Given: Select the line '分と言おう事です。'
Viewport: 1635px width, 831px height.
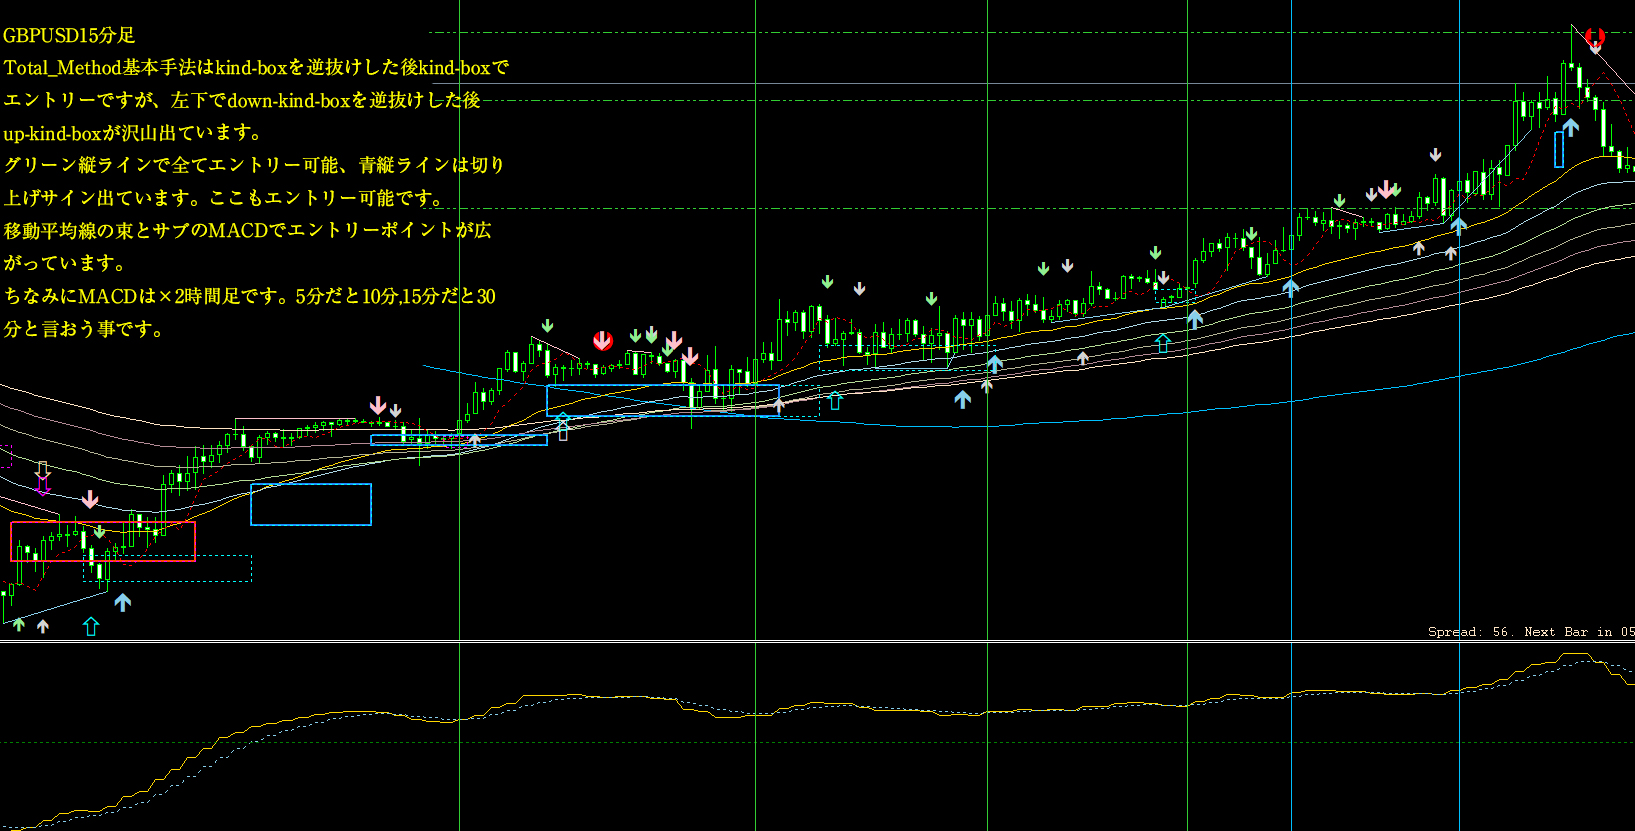Looking at the screenshot, I should [x=84, y=329].
